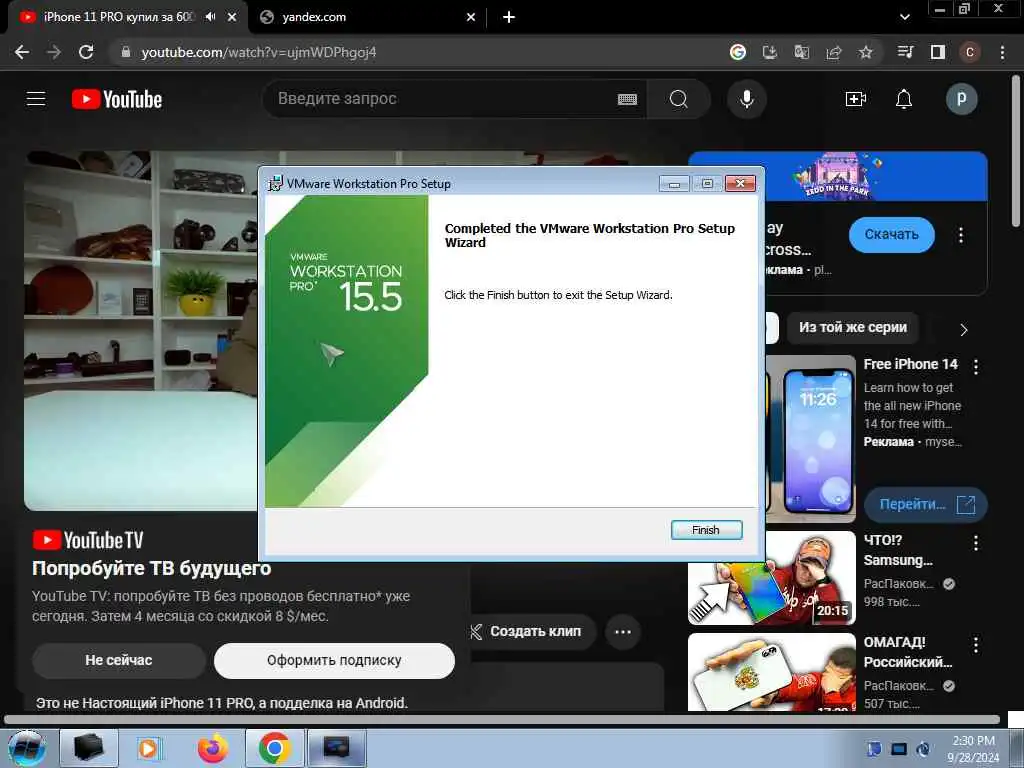Open YouTube notifications bell
The height and width of the screenshot is (768, 1024).
coord(904,99)
